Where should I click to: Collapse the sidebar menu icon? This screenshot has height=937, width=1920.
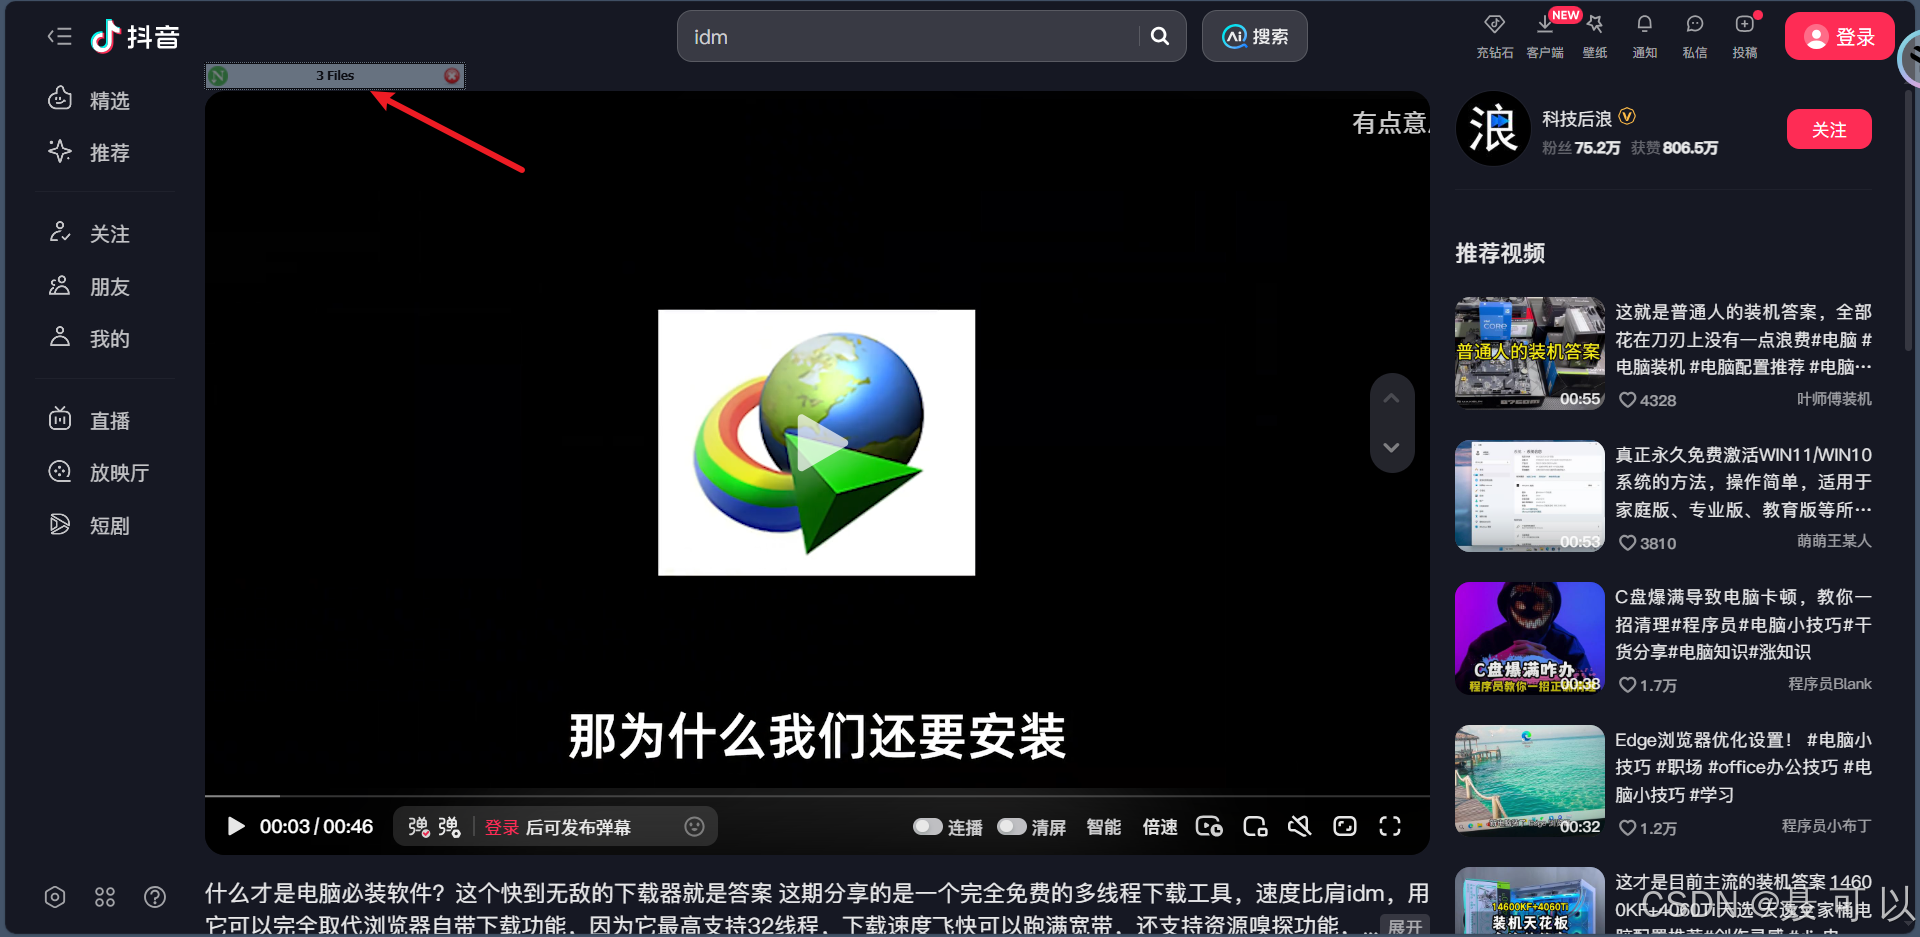(60, 37)
